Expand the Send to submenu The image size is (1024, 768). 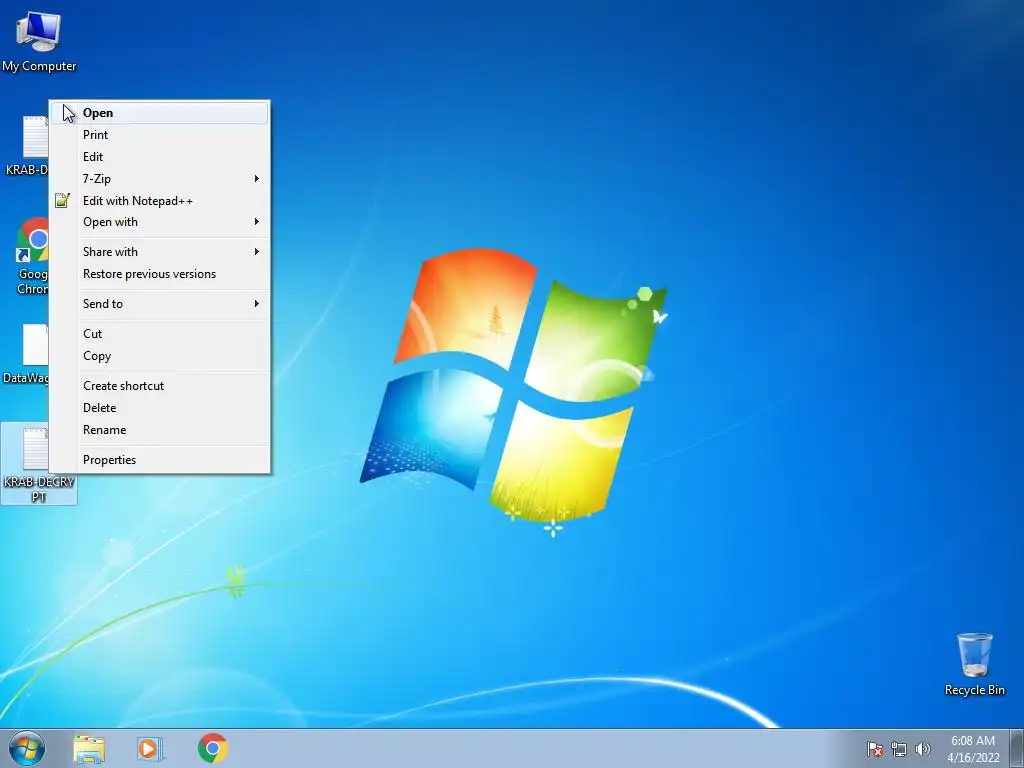click(x=159, y=304)
